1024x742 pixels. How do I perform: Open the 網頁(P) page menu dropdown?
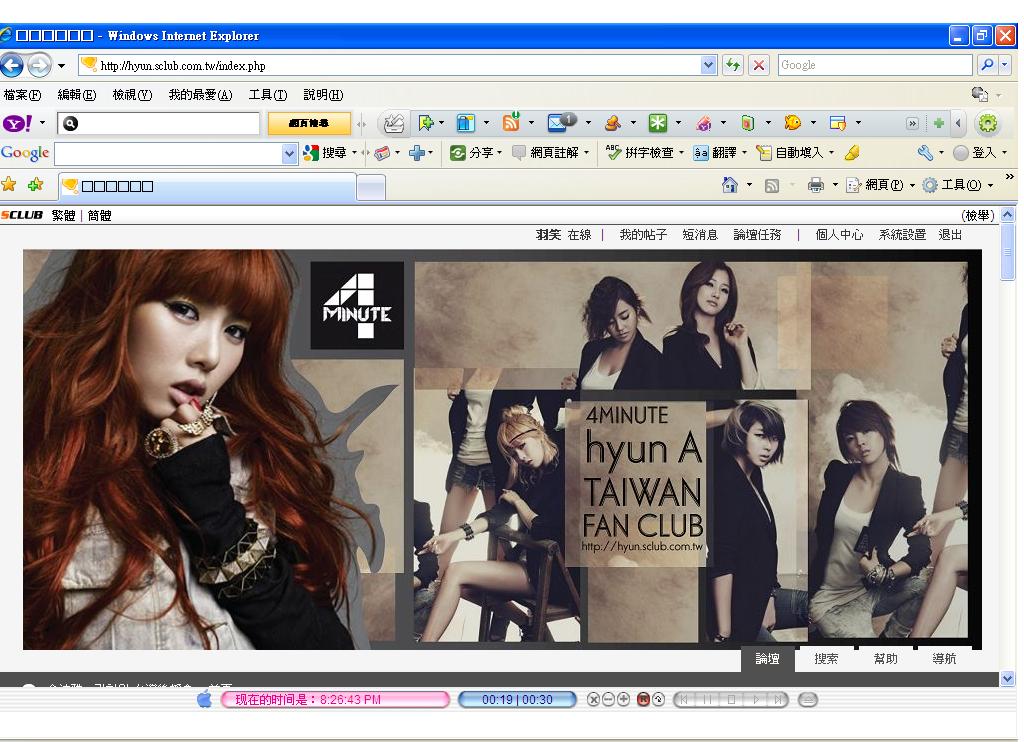[881, 186]
